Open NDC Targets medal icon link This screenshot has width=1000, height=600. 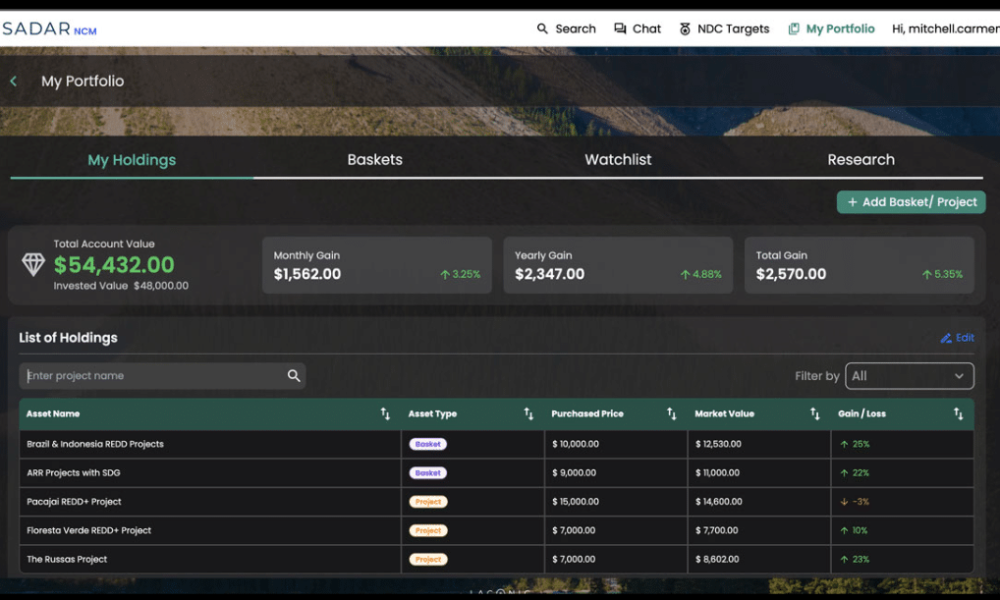(x=685, y=29)
